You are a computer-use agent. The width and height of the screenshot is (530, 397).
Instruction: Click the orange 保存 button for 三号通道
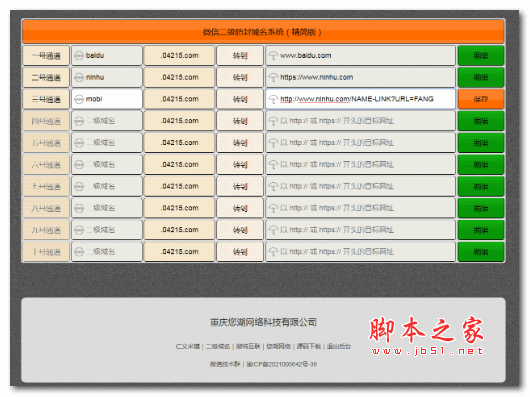(481, 99)
